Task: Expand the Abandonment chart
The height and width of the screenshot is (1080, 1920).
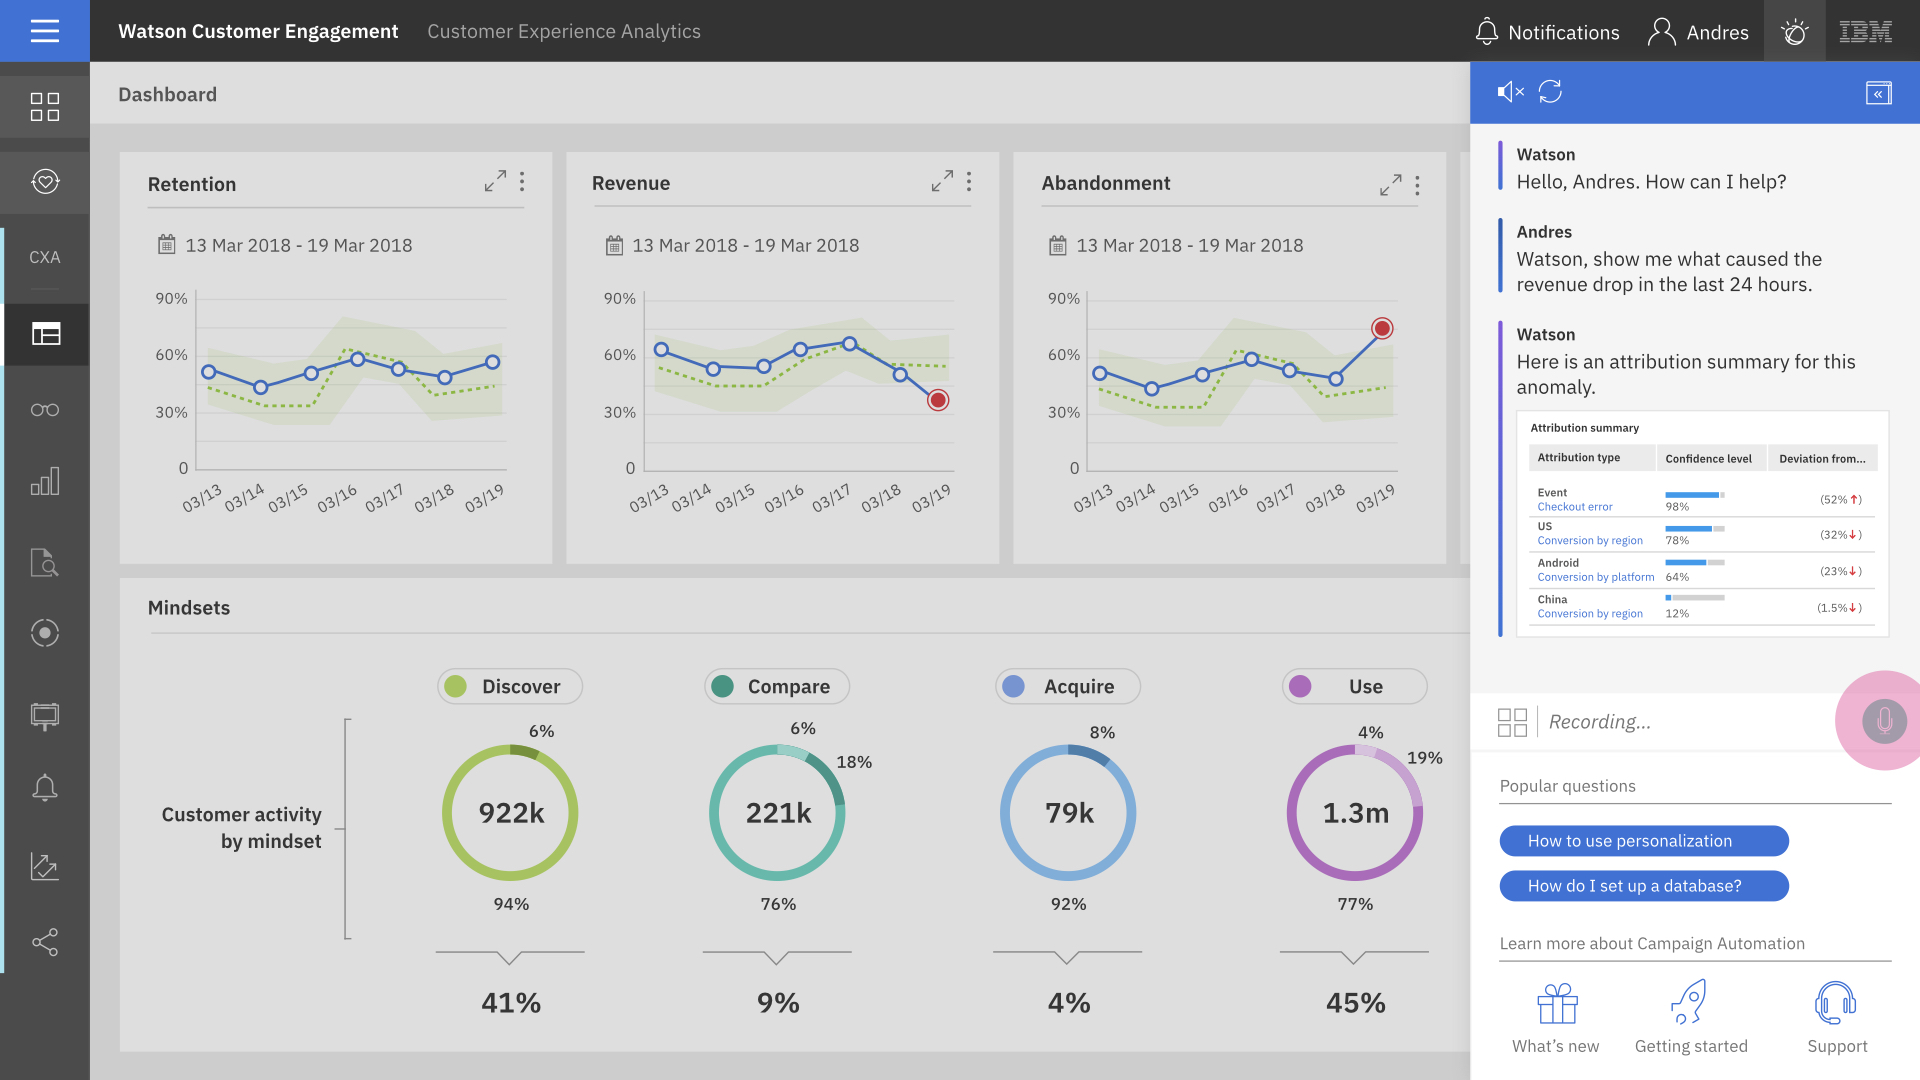Action: (1390, 185)
